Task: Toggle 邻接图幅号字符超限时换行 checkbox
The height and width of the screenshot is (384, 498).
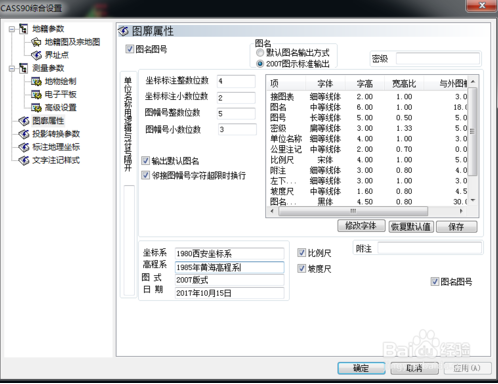Action: pos(145,175)
